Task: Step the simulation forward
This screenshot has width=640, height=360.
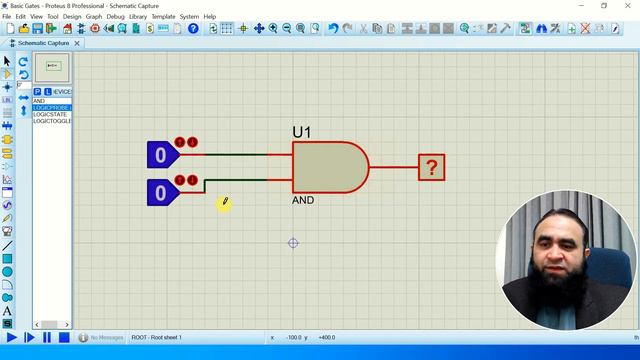Action: 29,338
